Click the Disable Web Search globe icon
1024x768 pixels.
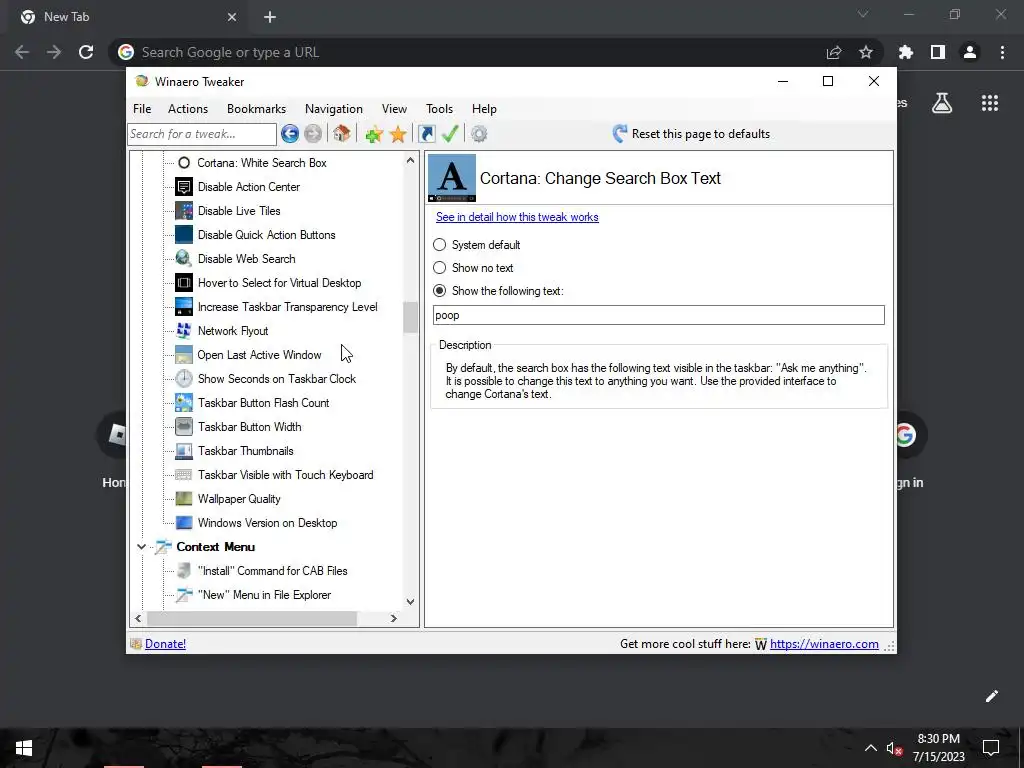(x=184, y=259)
